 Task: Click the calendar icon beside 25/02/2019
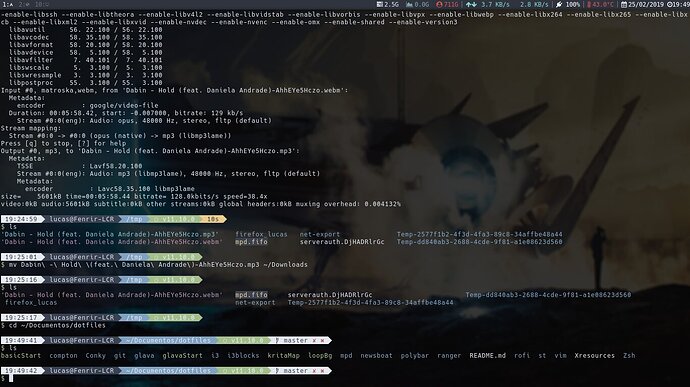pyautogui.click(x=624, y=4)
